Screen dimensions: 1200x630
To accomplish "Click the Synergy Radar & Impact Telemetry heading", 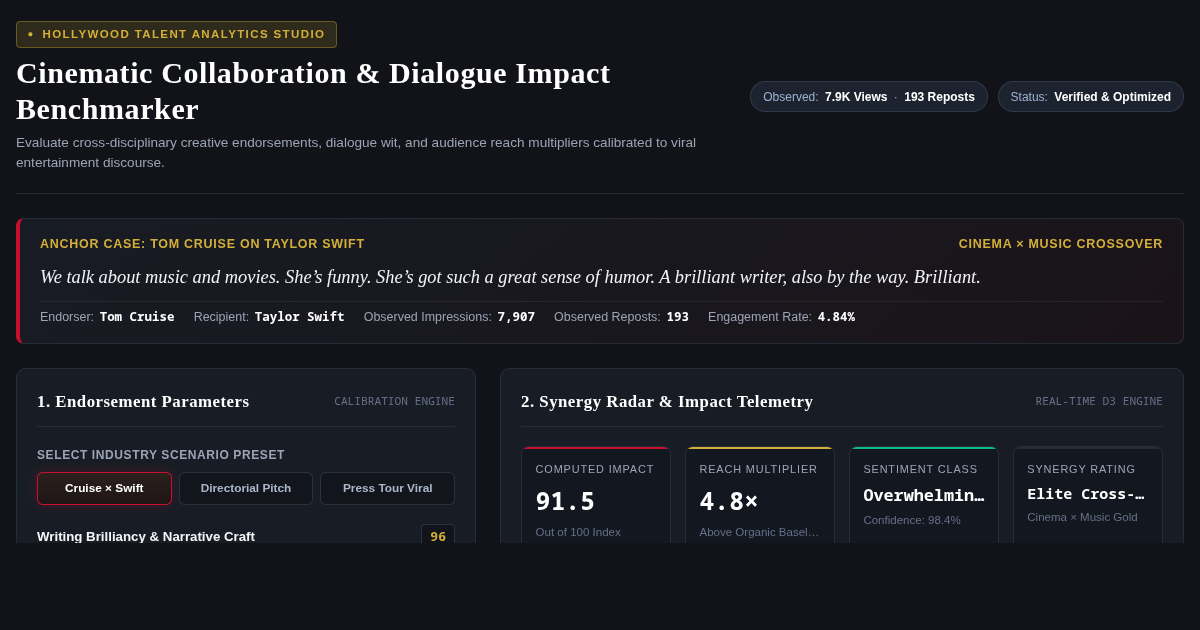I will click(x=667, y=401).
